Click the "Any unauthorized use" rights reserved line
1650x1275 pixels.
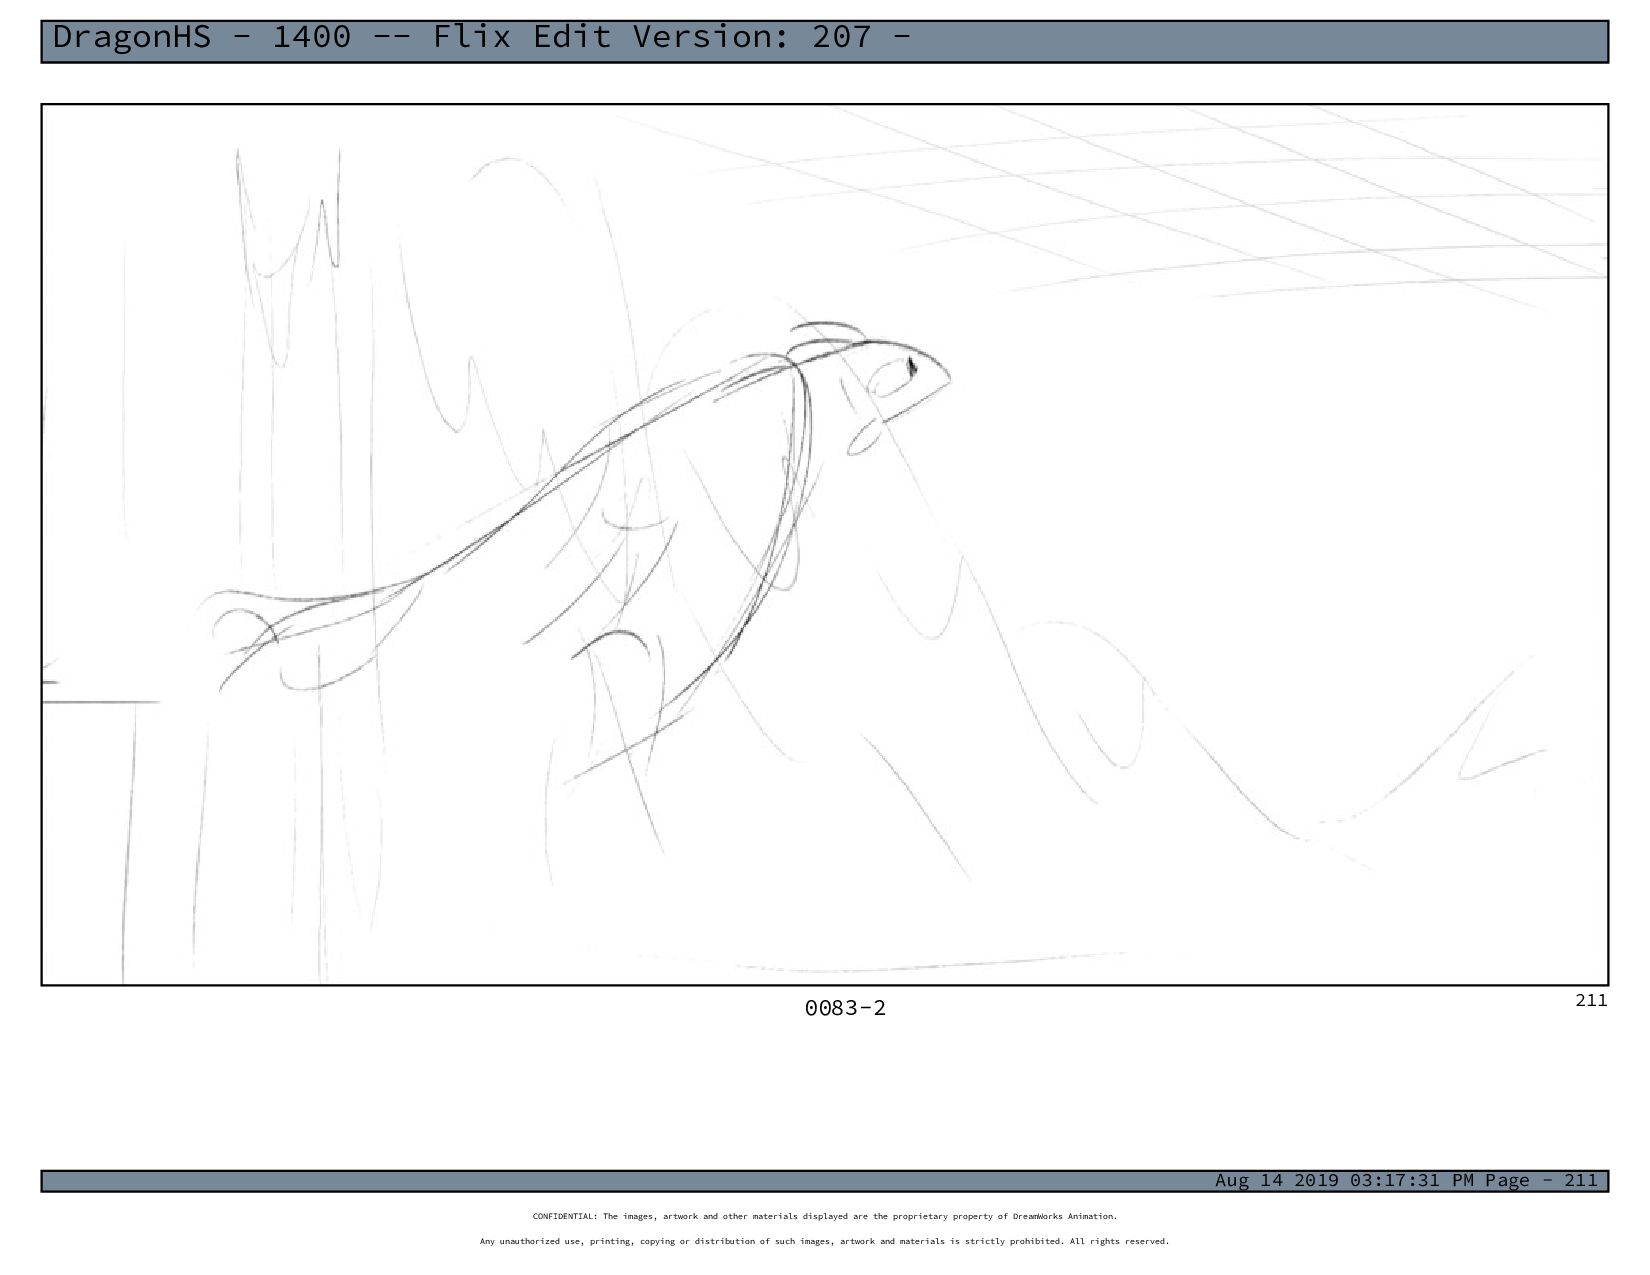click(825, 1242)
